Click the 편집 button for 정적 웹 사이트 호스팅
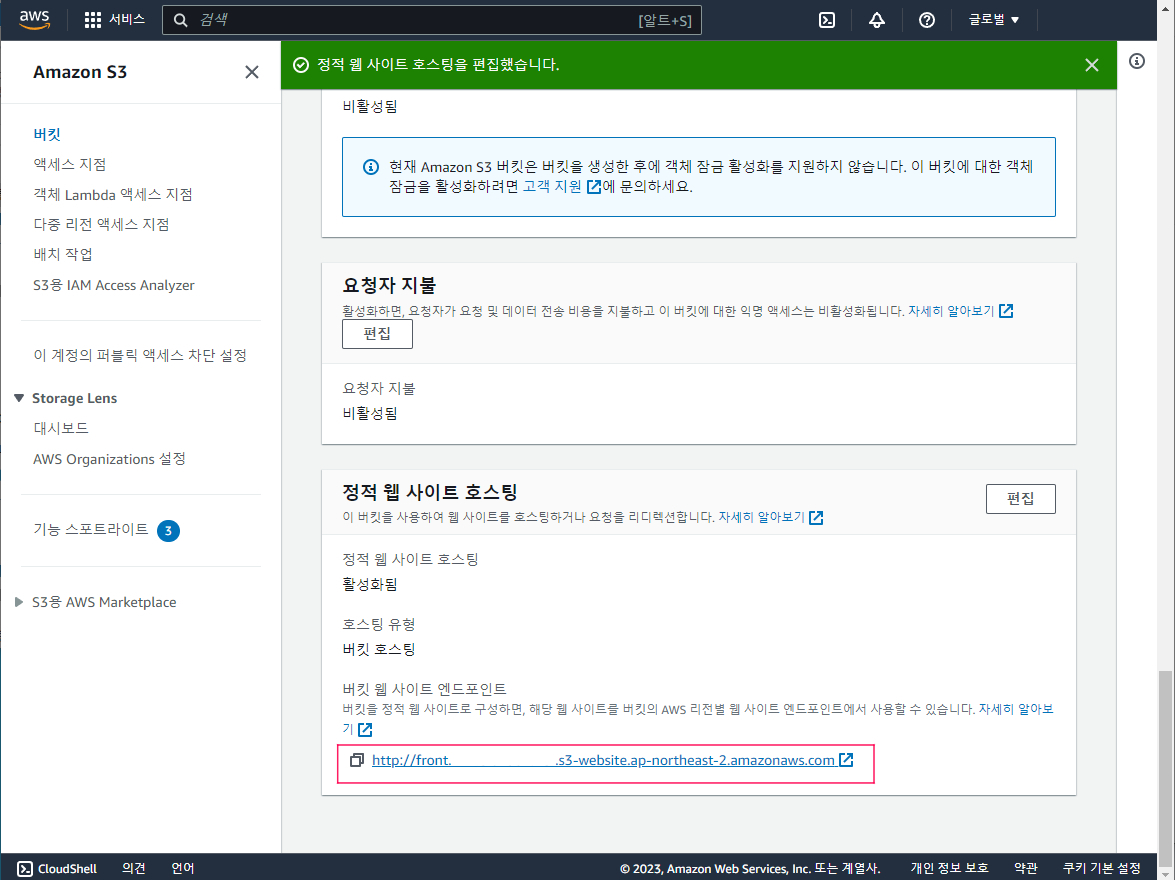Screen dimensions: 1175x880 (x=1020, y=498)
